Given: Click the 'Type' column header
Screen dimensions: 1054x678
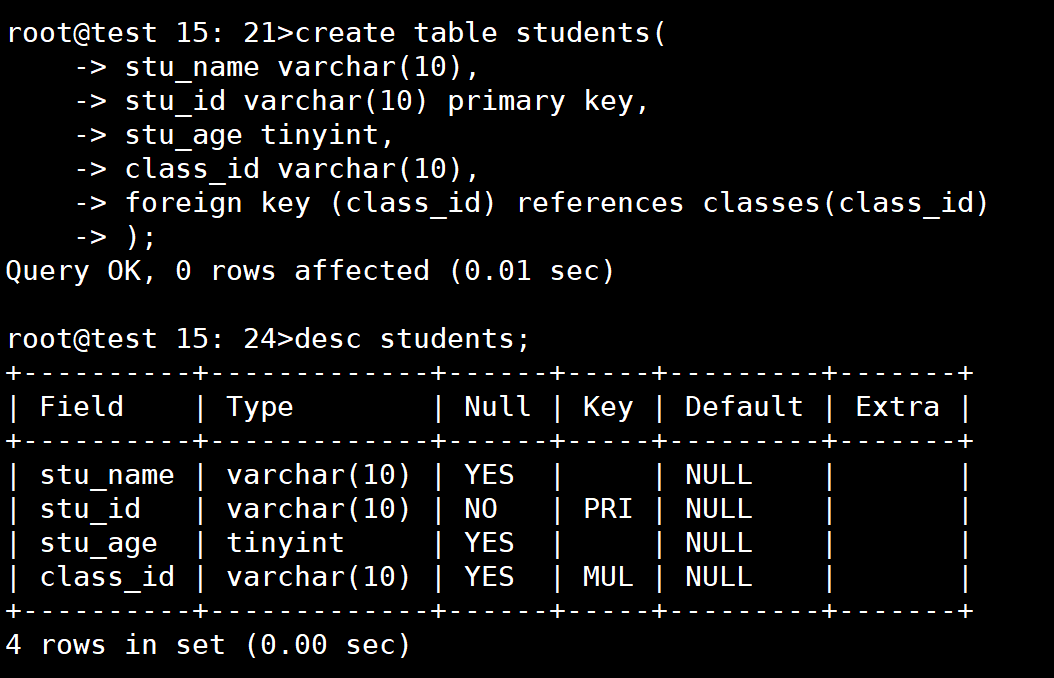Looking at the screenshot, I should (259, 407).
